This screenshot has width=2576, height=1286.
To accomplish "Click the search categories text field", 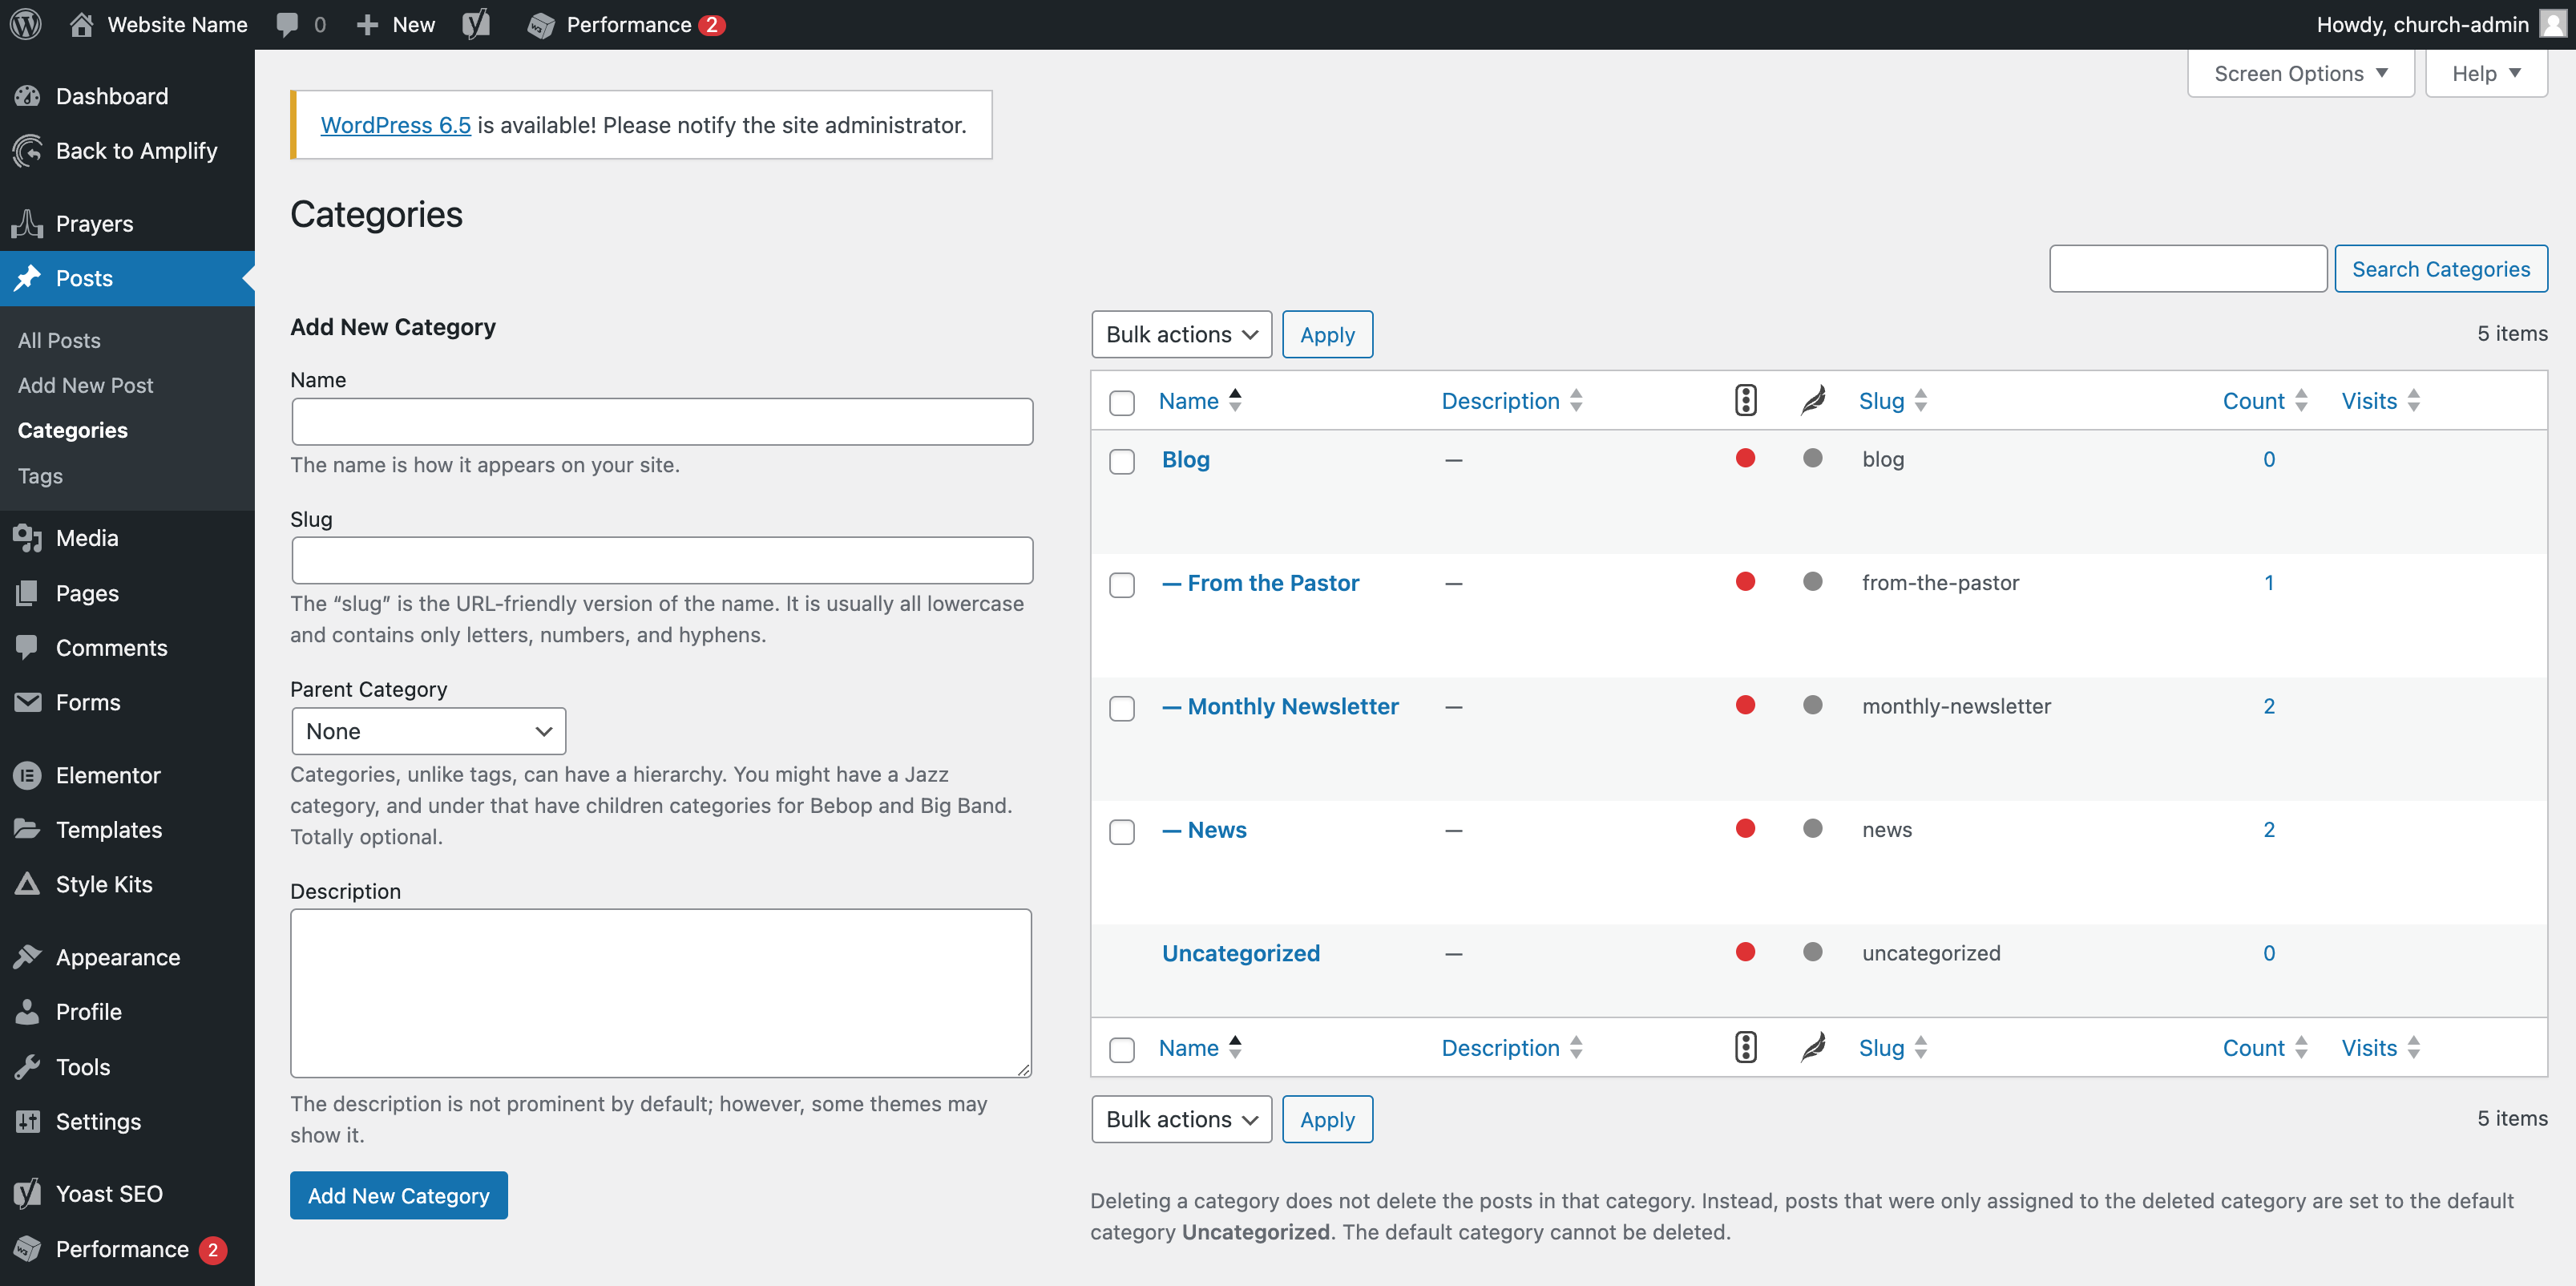I will tap(2187, 269).
